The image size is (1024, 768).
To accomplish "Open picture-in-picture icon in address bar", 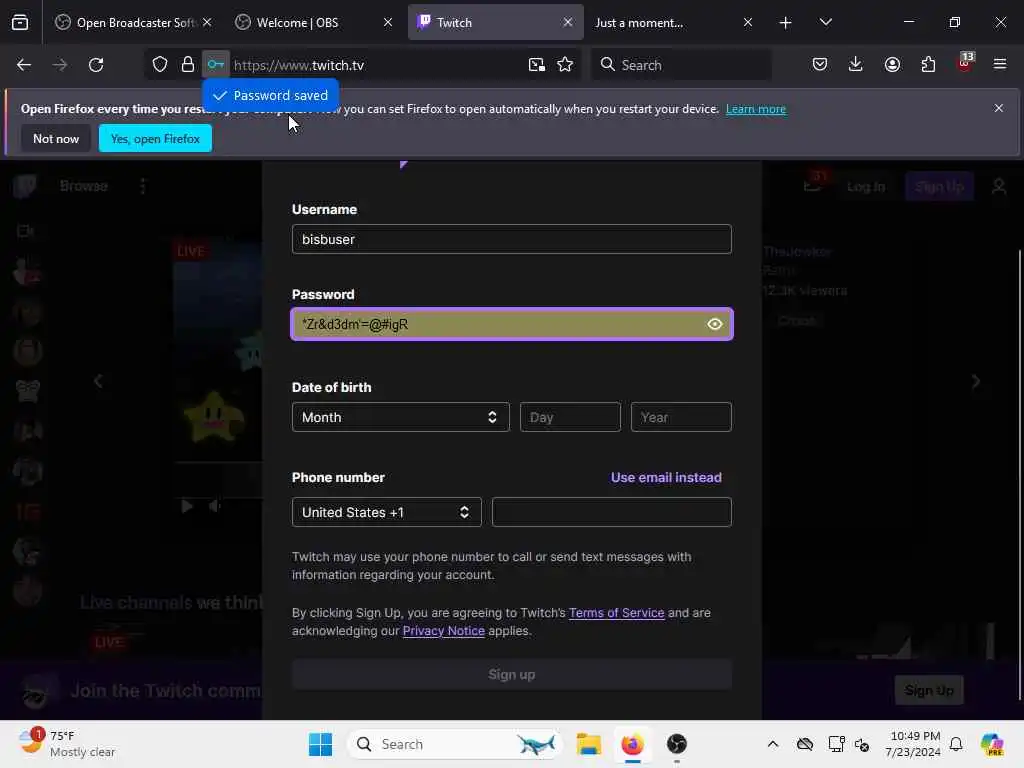I will (537, 65).
